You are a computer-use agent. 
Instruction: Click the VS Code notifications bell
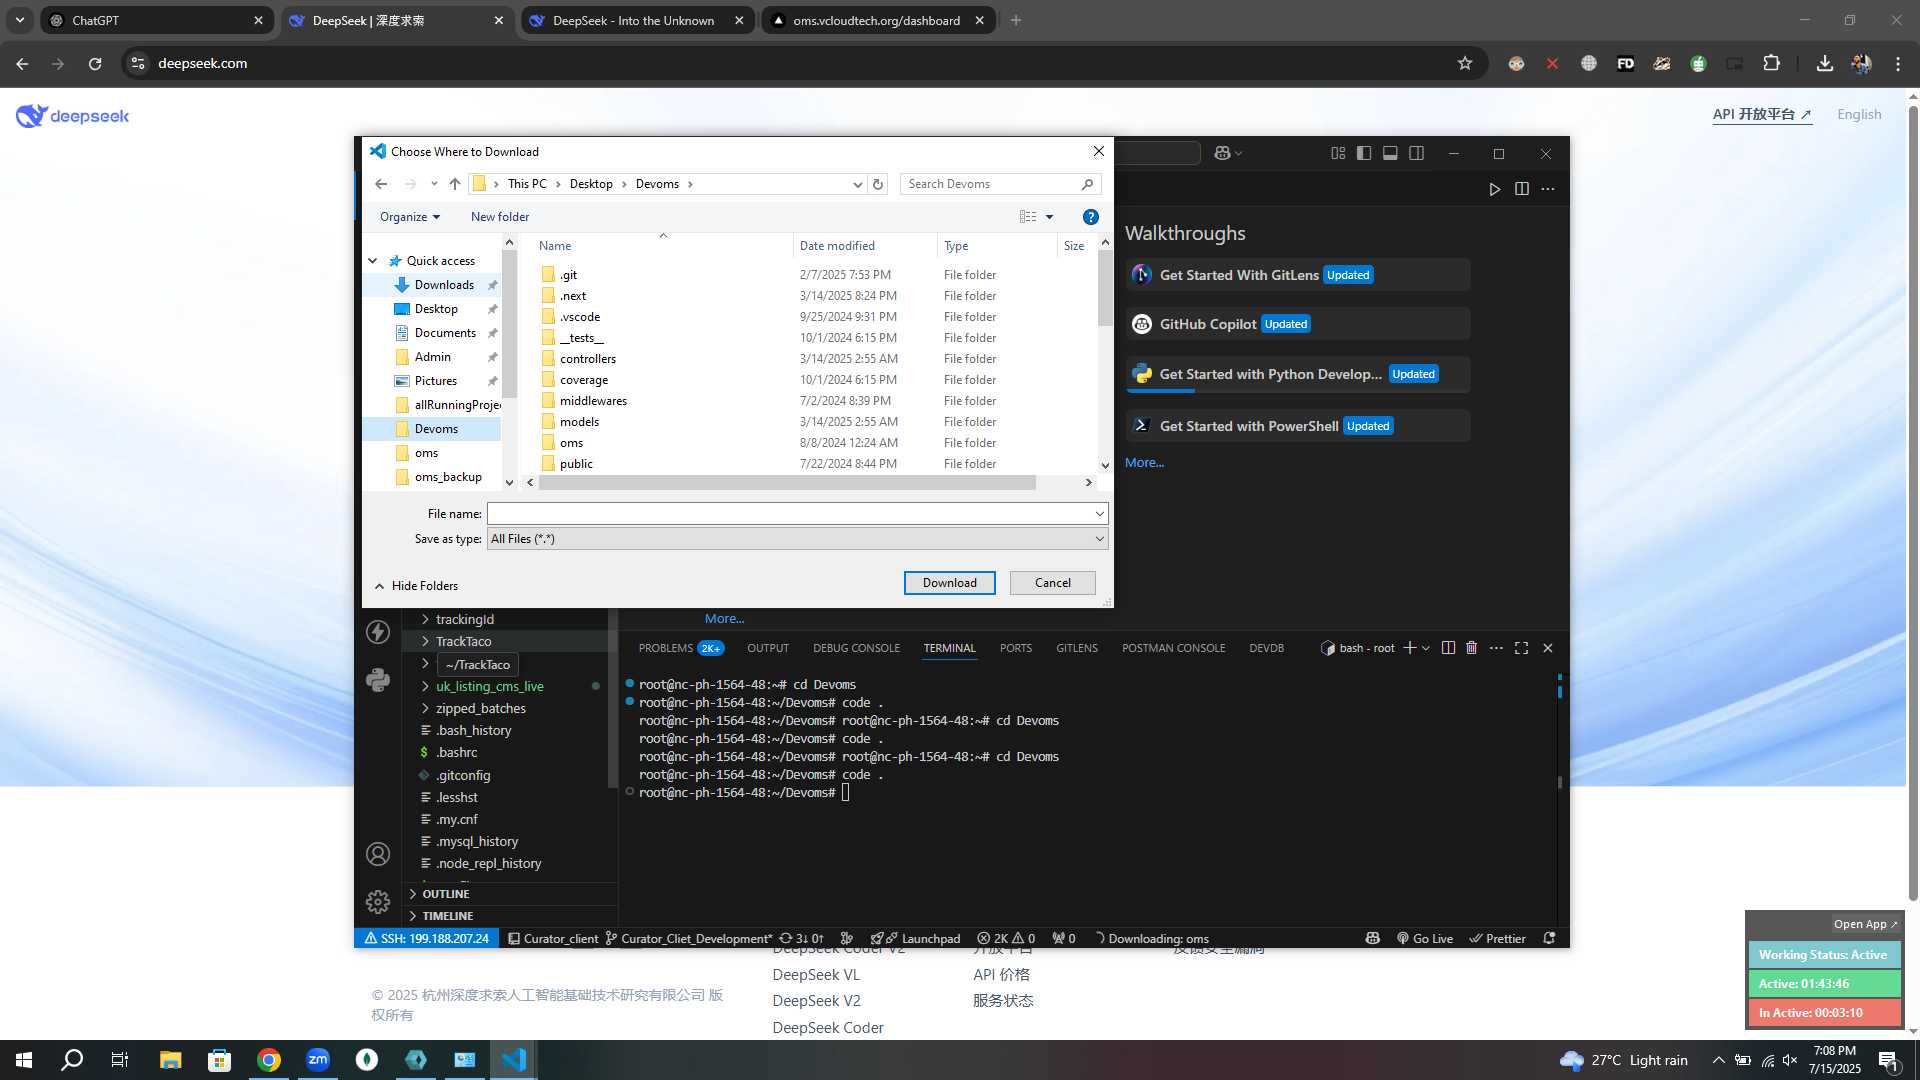tap(1549, 938)
